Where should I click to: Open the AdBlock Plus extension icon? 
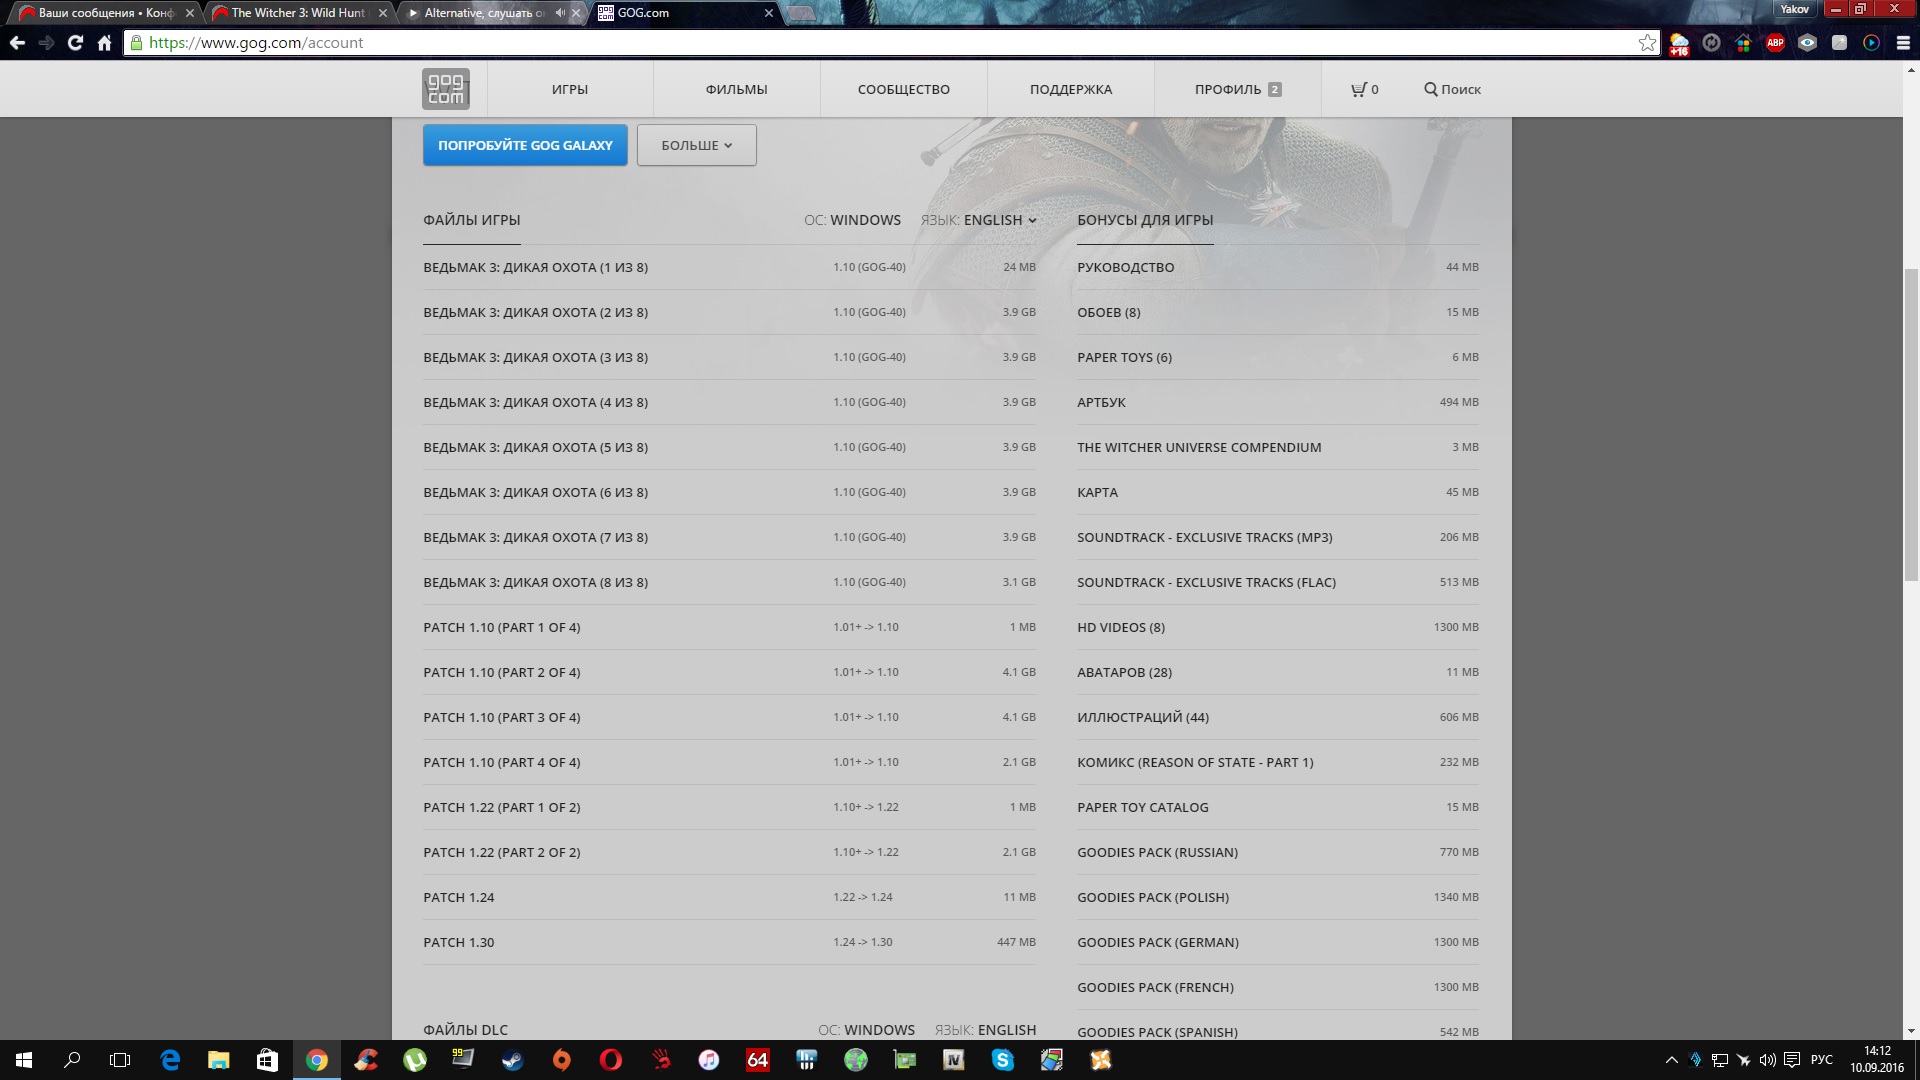[1775, 43]
